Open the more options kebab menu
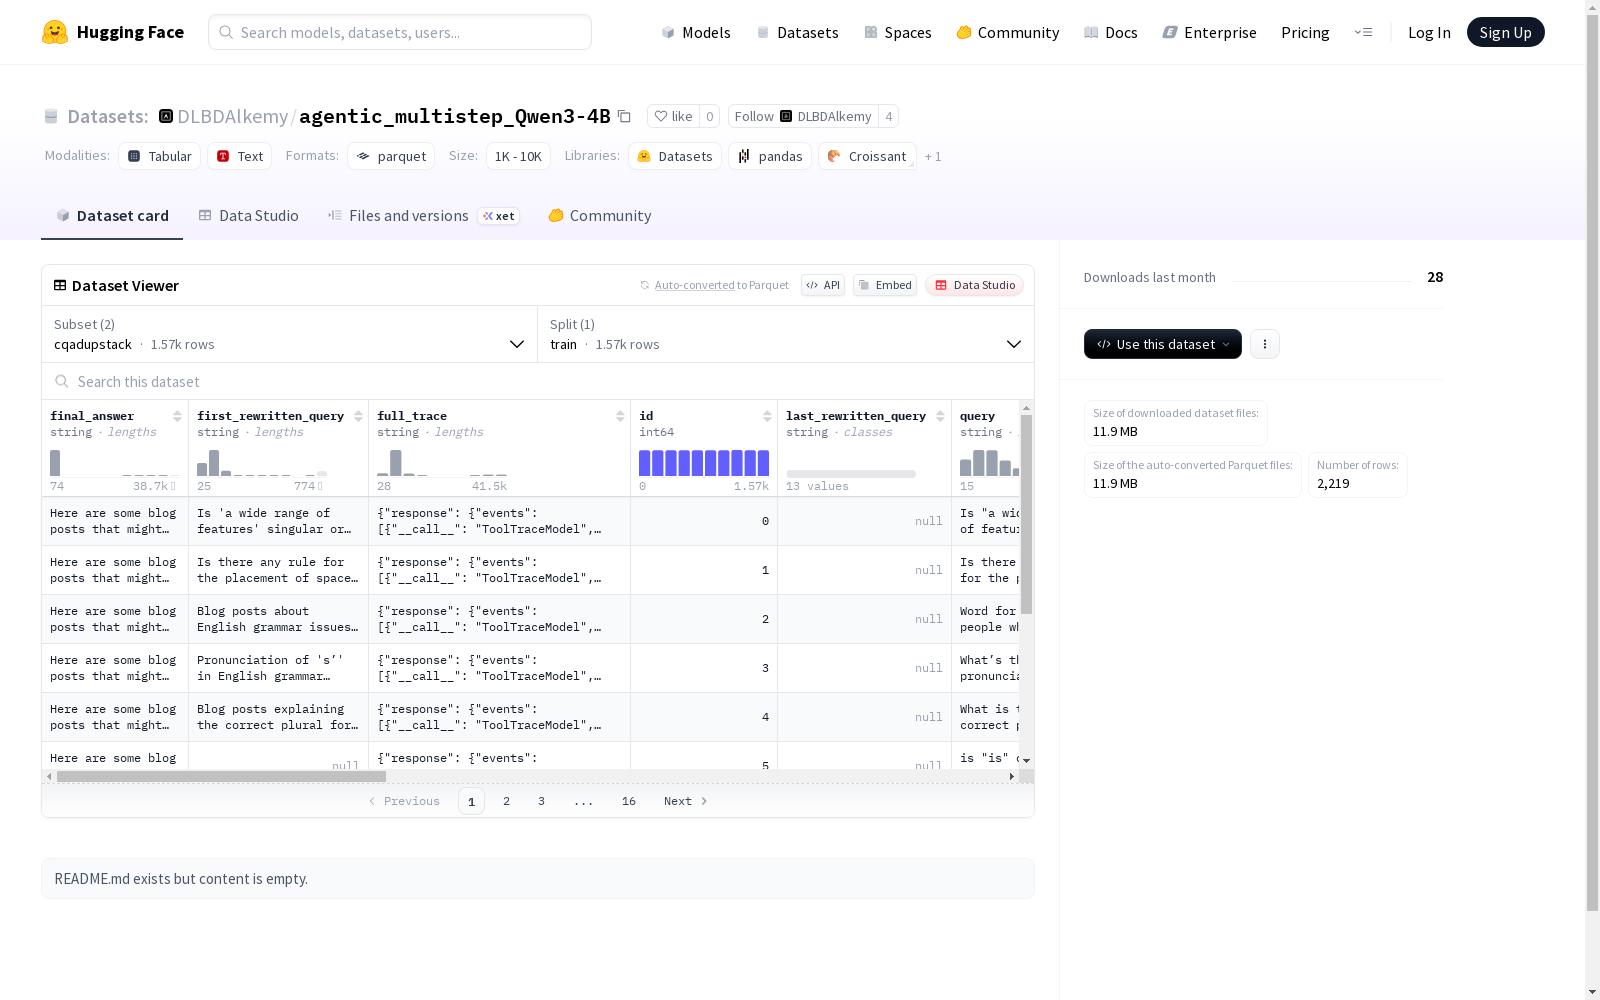 [1265, 344]
